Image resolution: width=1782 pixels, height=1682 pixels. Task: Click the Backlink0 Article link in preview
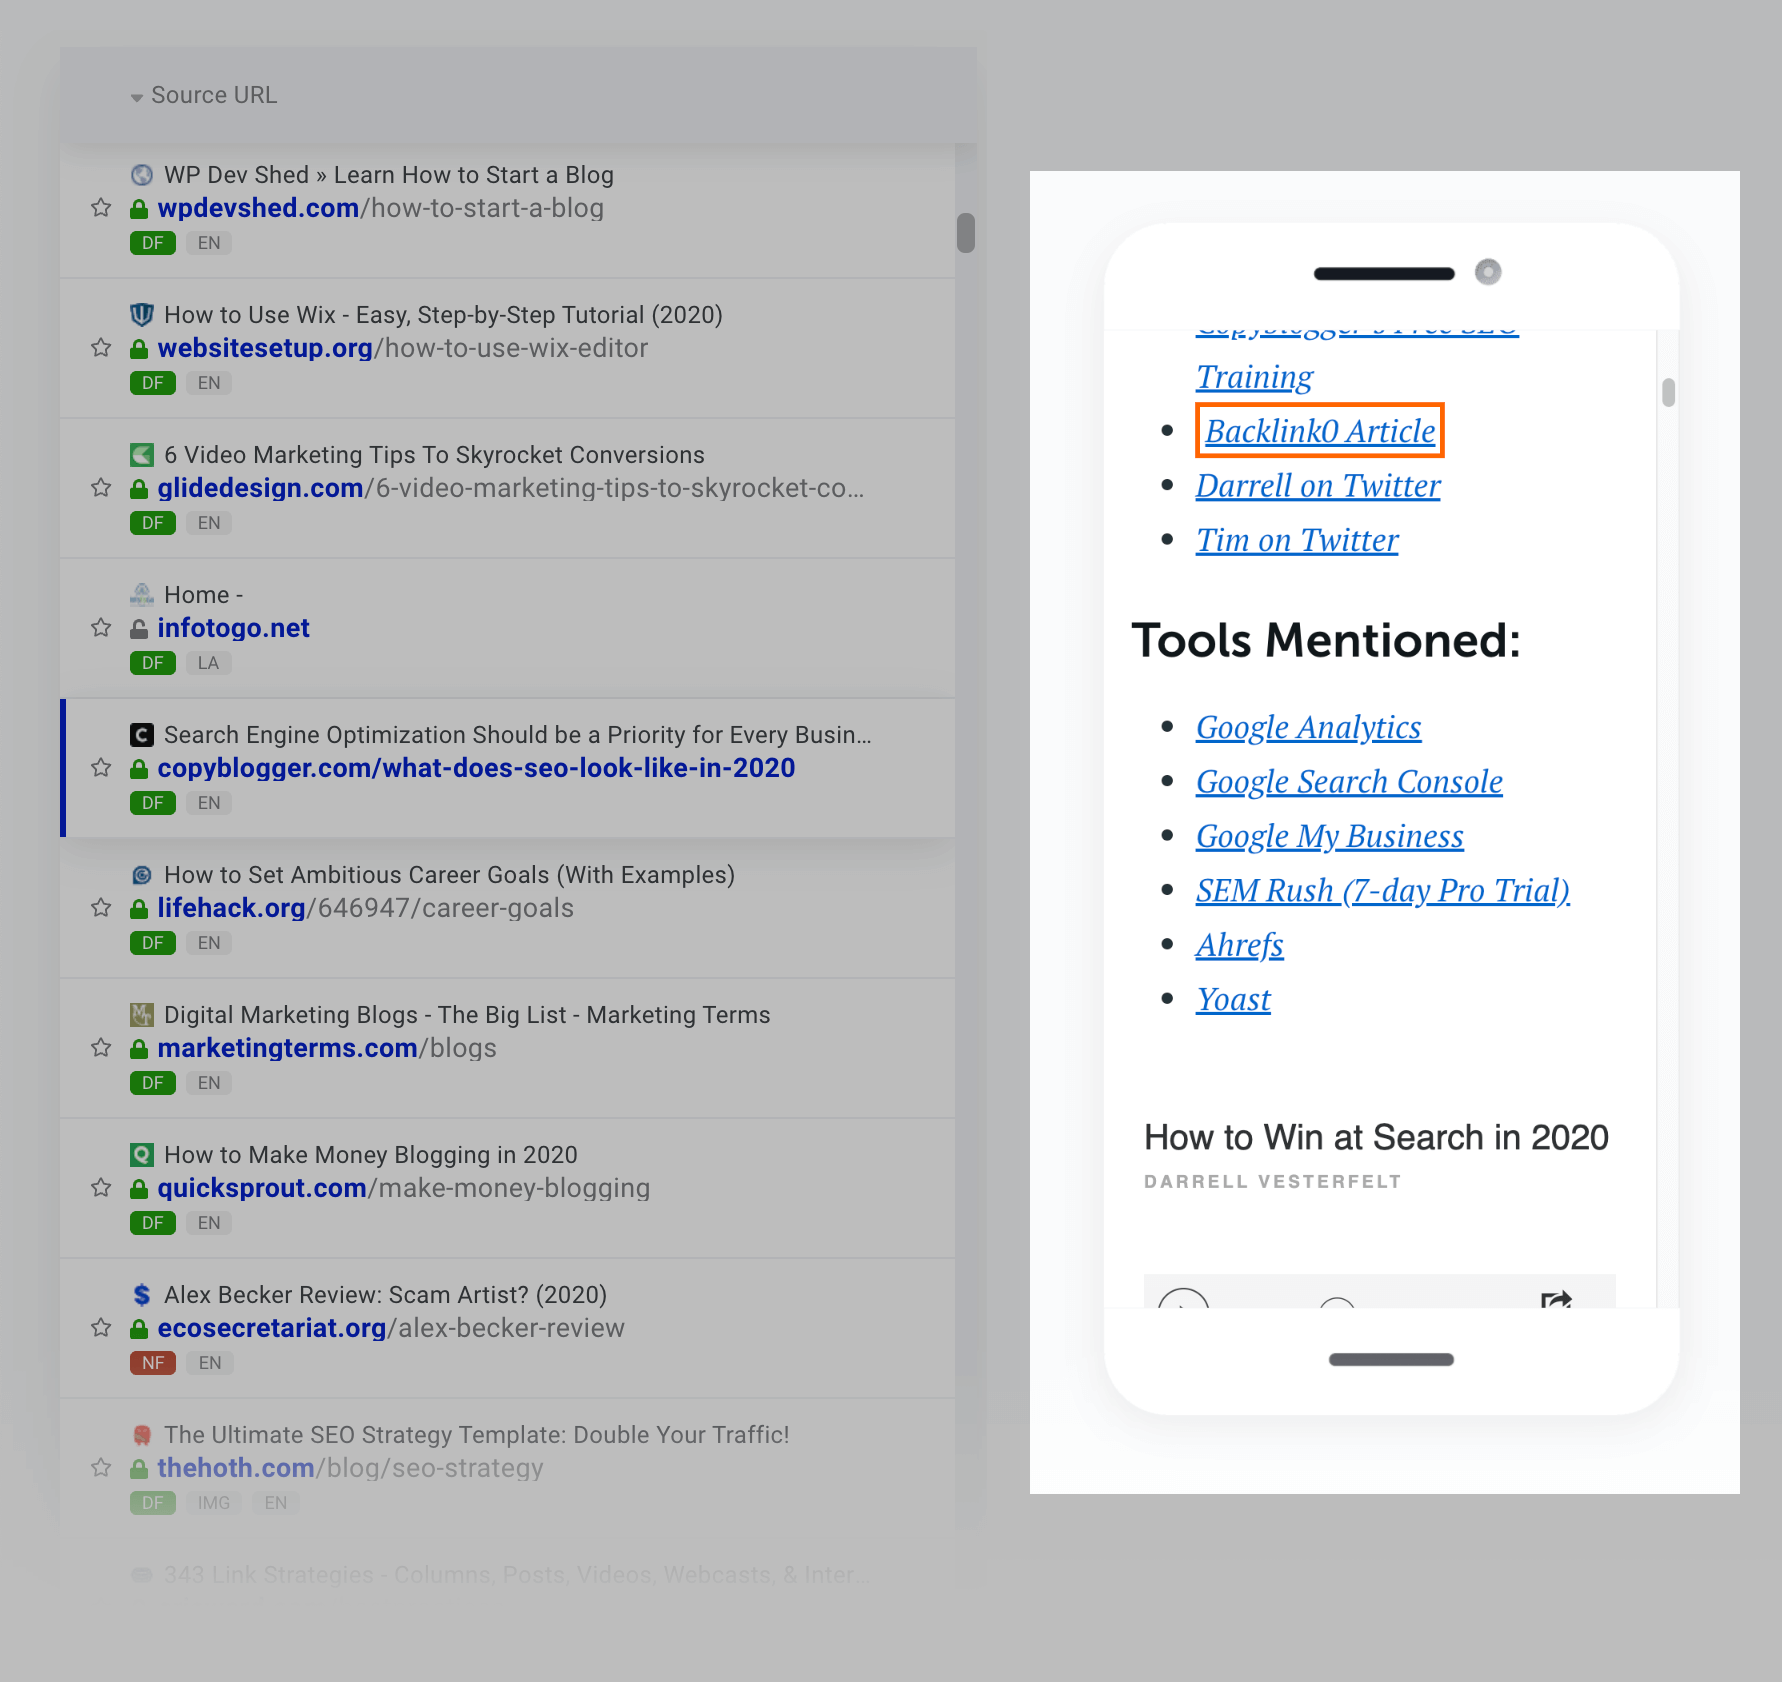pyautogui.click(x=1320, y=431)
